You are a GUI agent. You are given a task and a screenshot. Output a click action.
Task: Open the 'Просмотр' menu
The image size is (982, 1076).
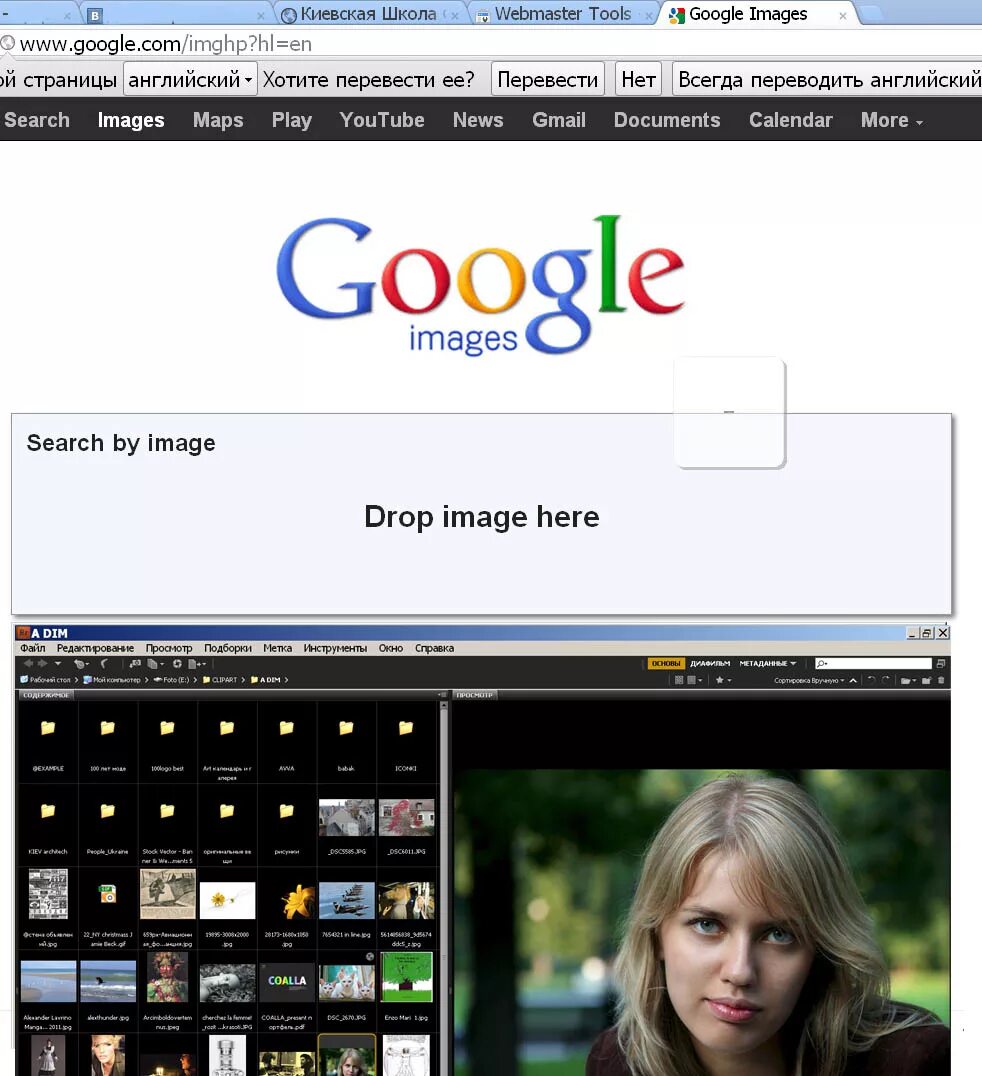click(169, 648)
